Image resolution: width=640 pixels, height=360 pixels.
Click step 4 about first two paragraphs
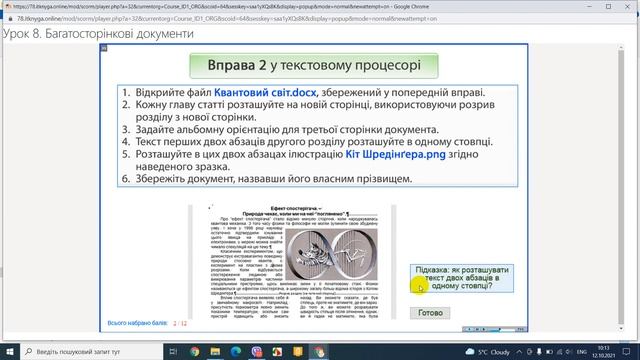314,142
